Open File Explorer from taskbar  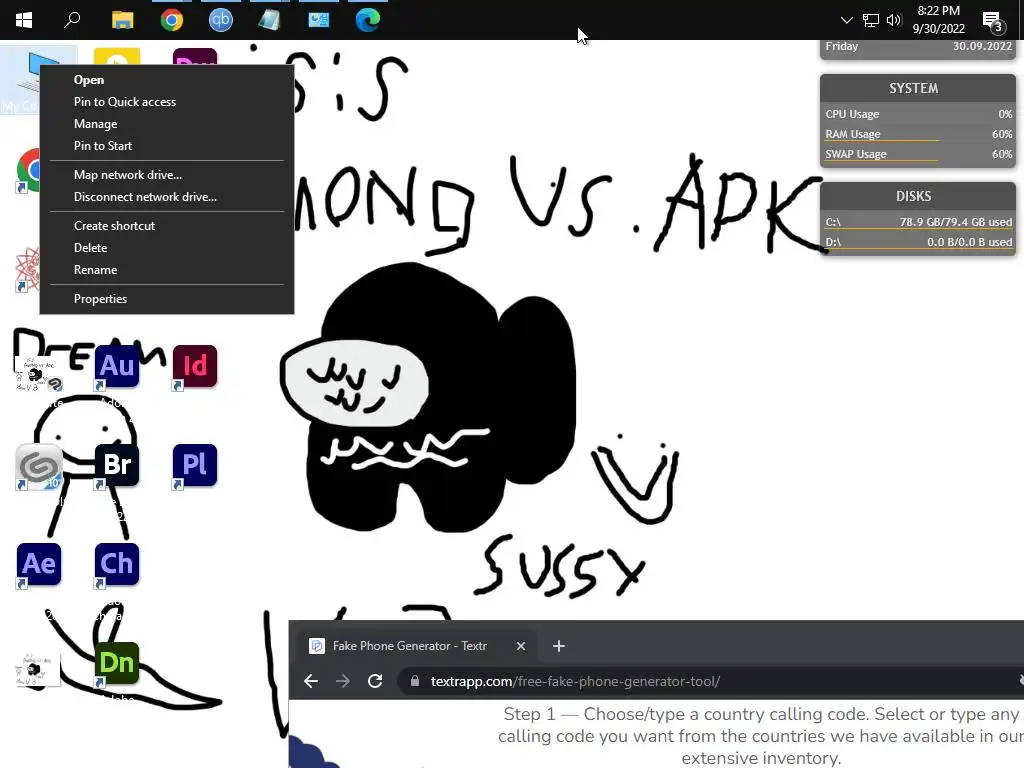coord(122,20)
